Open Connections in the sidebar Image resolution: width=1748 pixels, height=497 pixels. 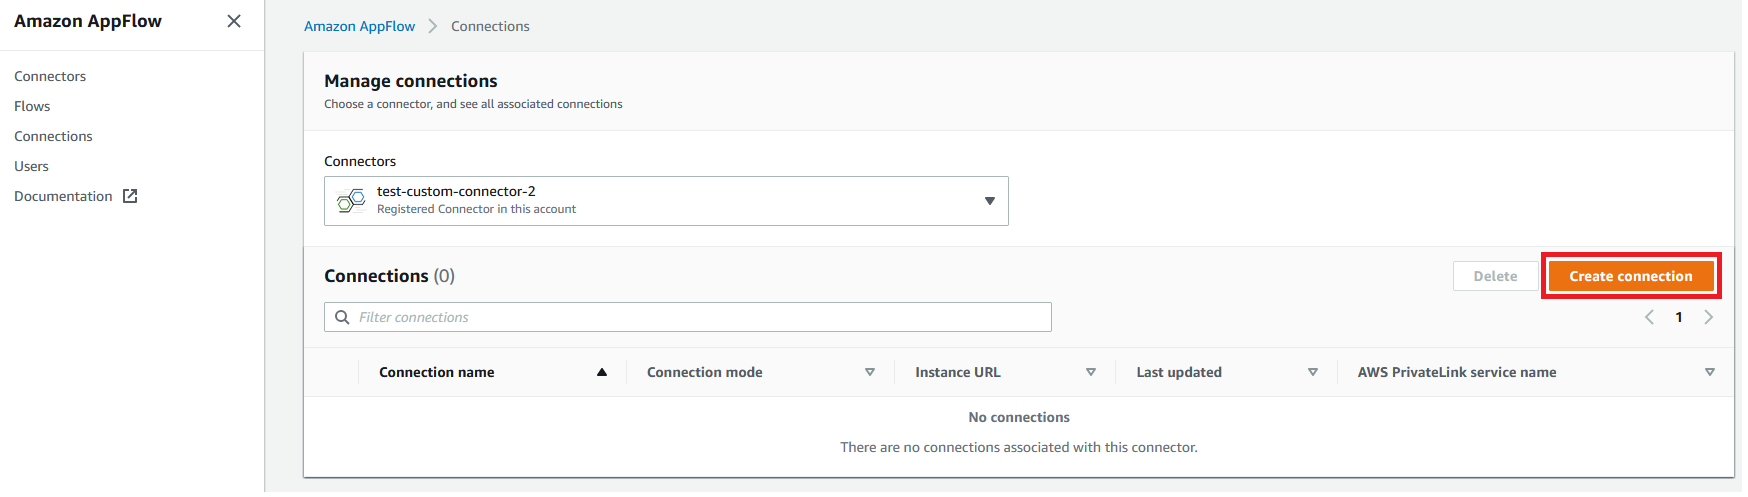pos(53,136)
